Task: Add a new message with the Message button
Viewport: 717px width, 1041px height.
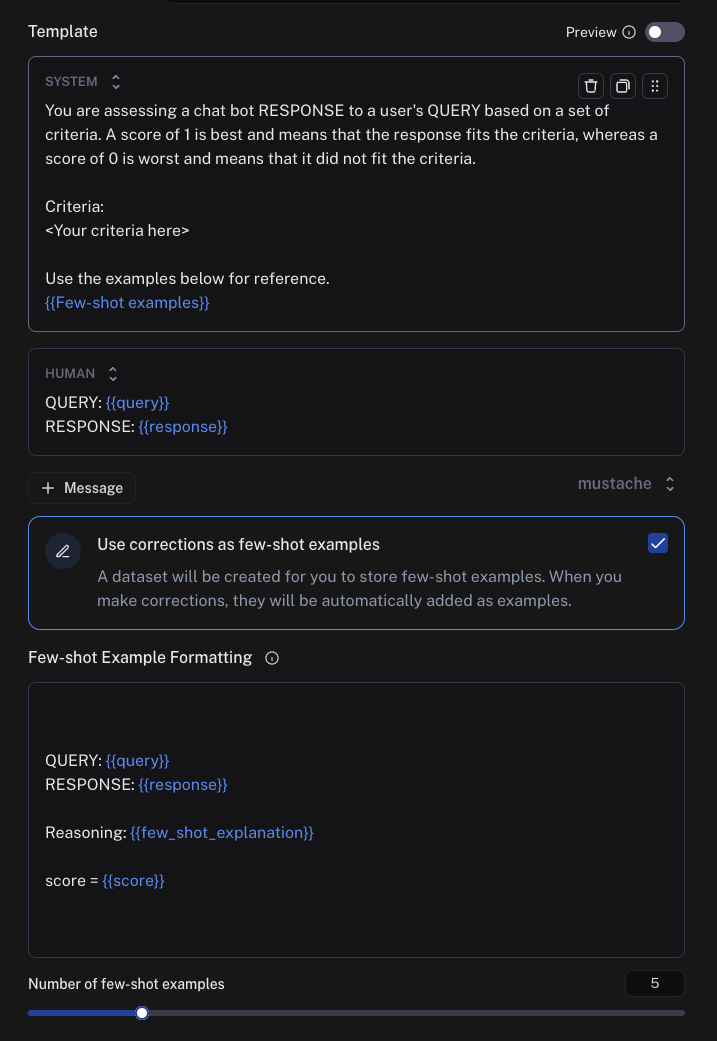Action: (82, 488)
